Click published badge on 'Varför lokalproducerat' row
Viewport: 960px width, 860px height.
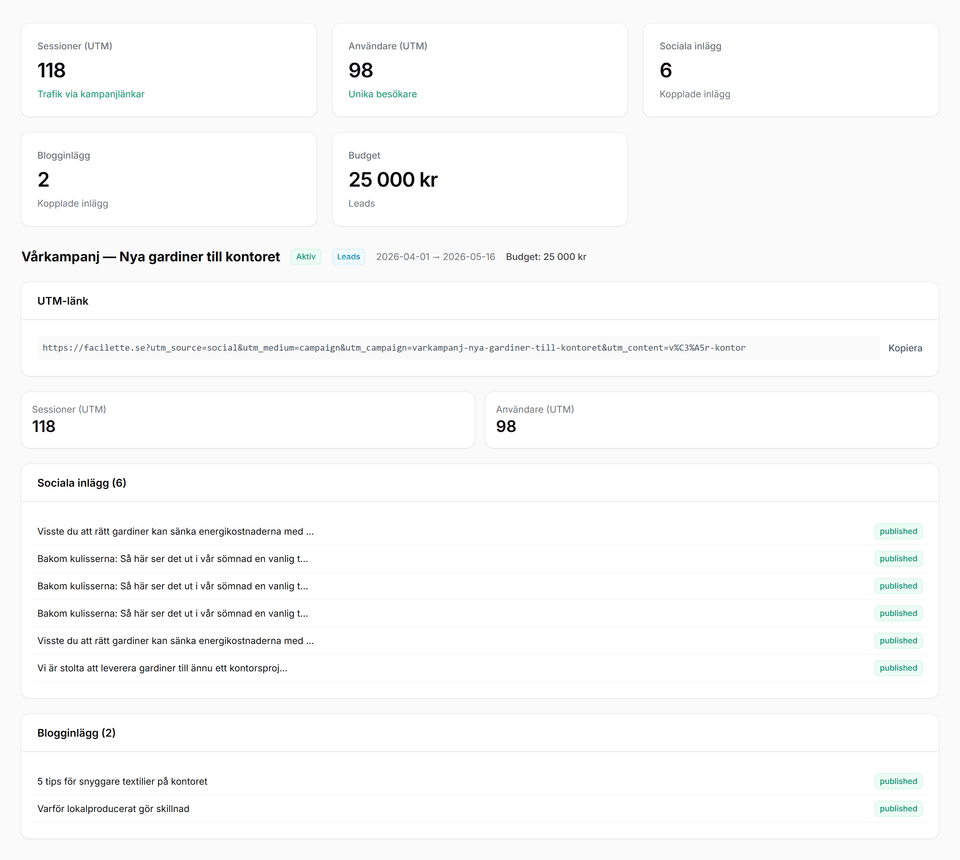(898, 808)
